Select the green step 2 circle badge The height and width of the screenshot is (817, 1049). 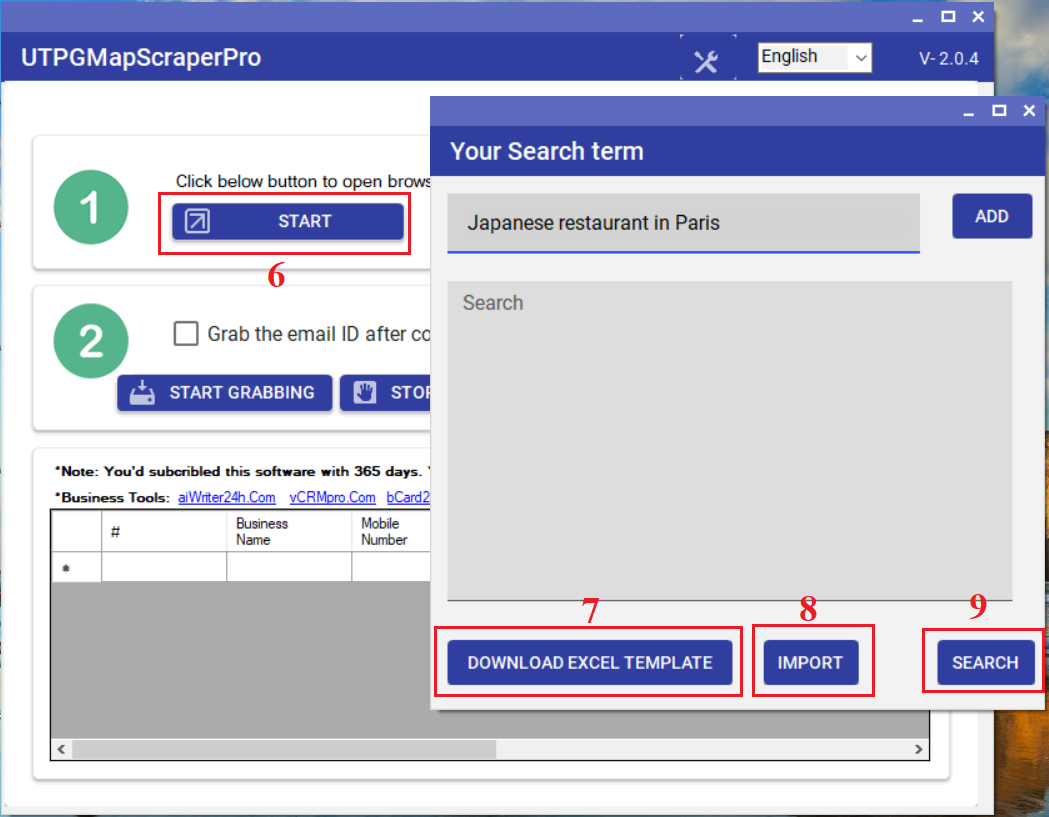click(91, 340)
